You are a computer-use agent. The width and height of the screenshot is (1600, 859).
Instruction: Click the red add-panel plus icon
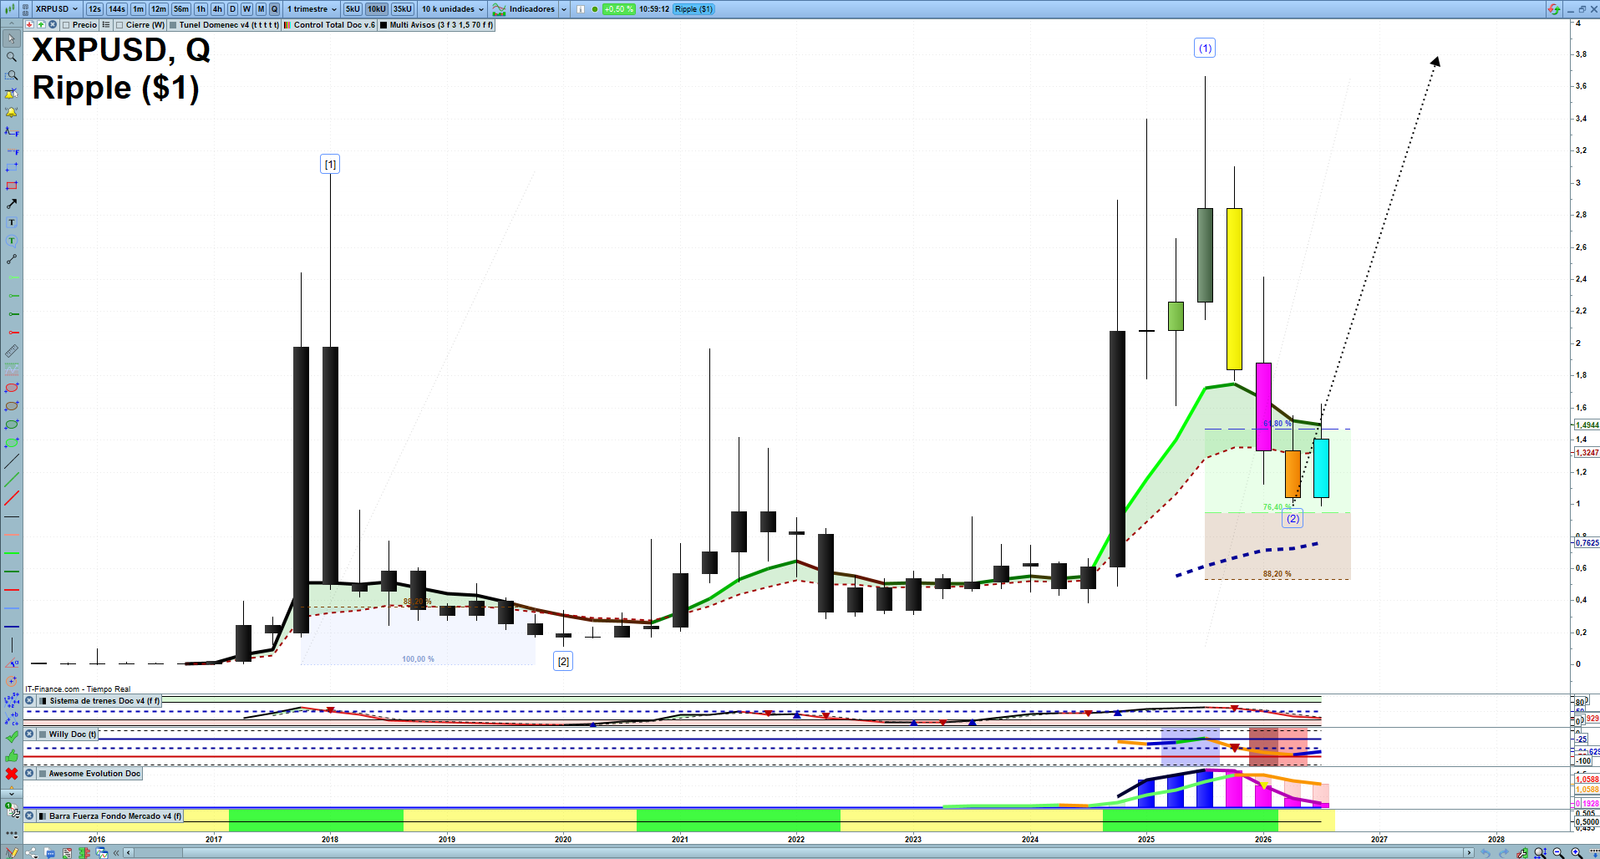coord(30,25)
